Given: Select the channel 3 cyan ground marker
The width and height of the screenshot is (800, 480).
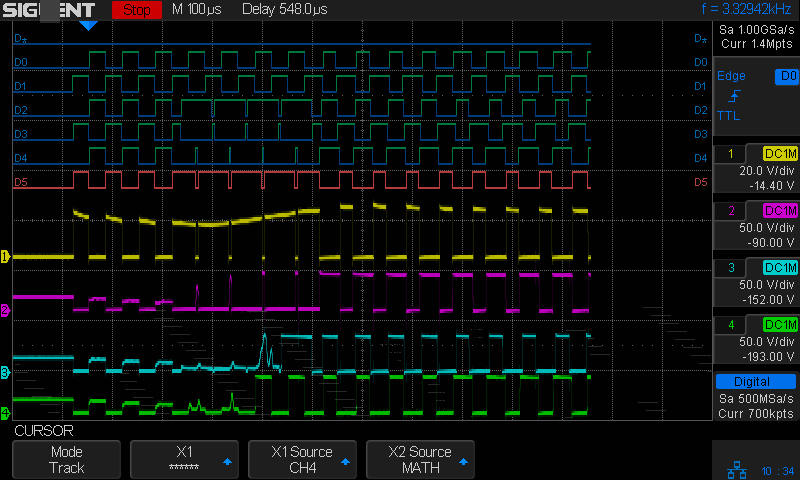Looking at the screenshot, I should coord(5,372).
